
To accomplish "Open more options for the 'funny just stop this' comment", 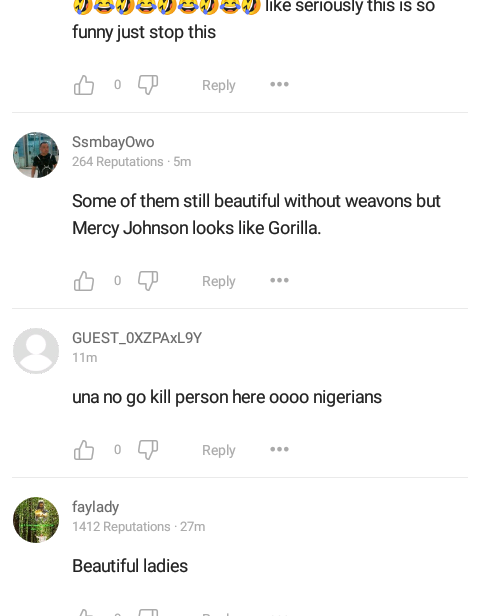I will pyautogui.click(x=279, y=84).
